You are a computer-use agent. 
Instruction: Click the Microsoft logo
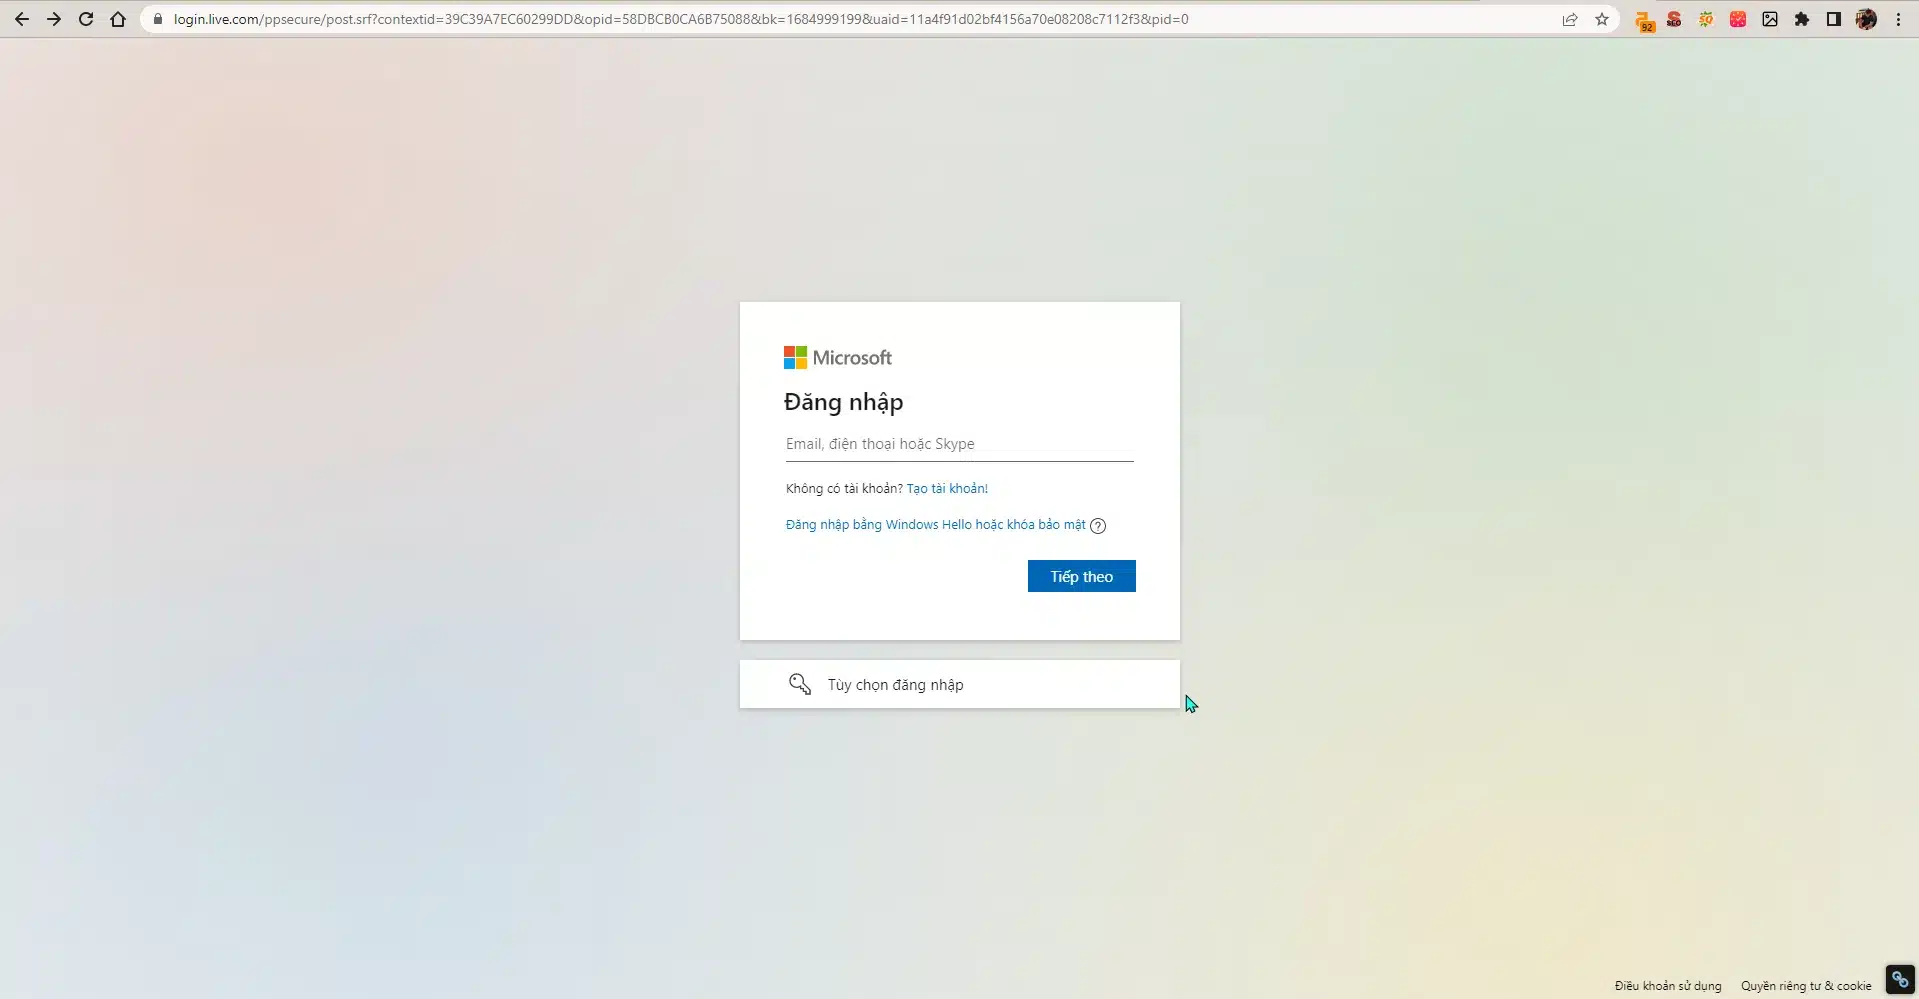(838, 357)
